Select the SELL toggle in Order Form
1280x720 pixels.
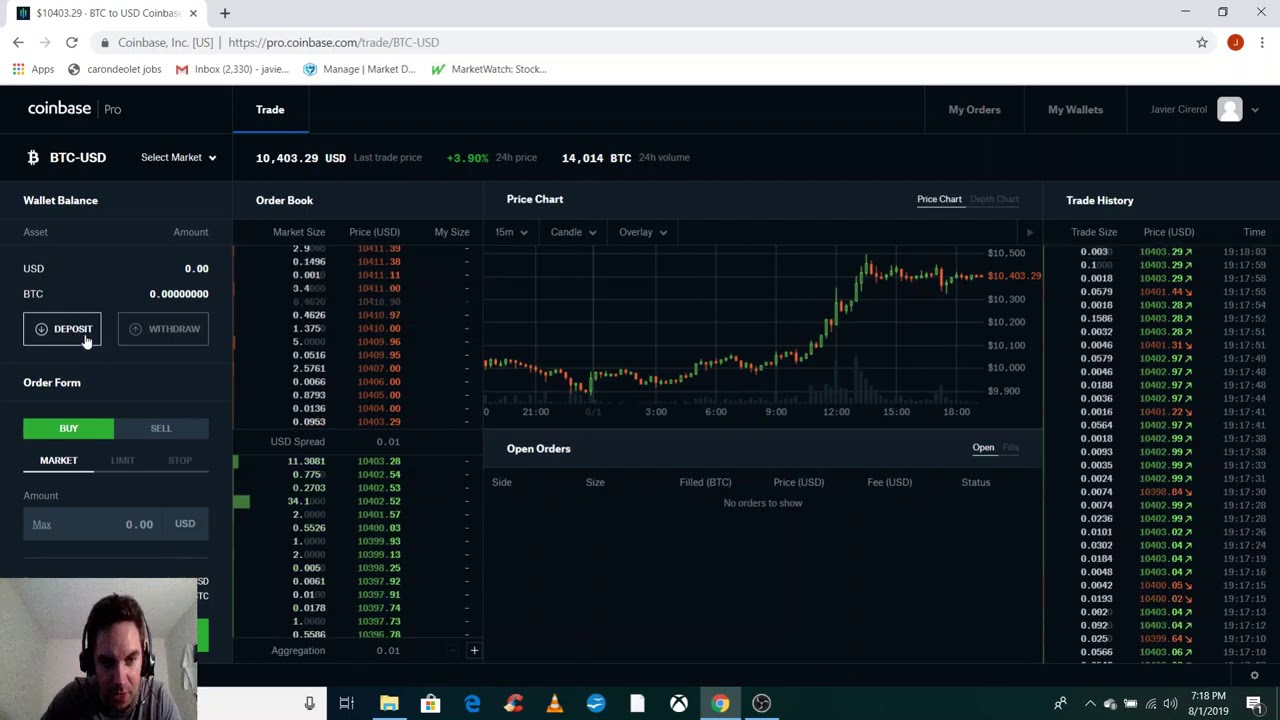point(161,428)
